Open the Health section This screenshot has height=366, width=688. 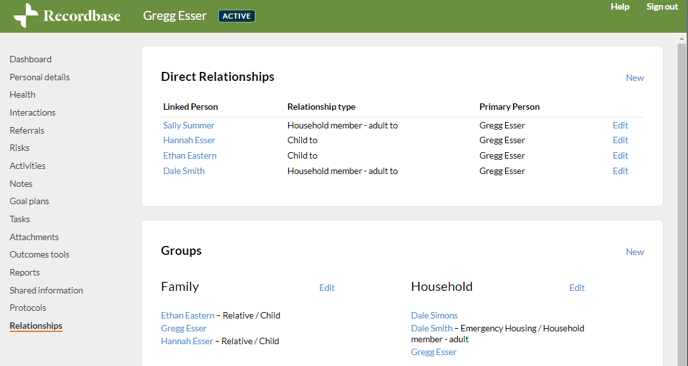coord(22,95)
